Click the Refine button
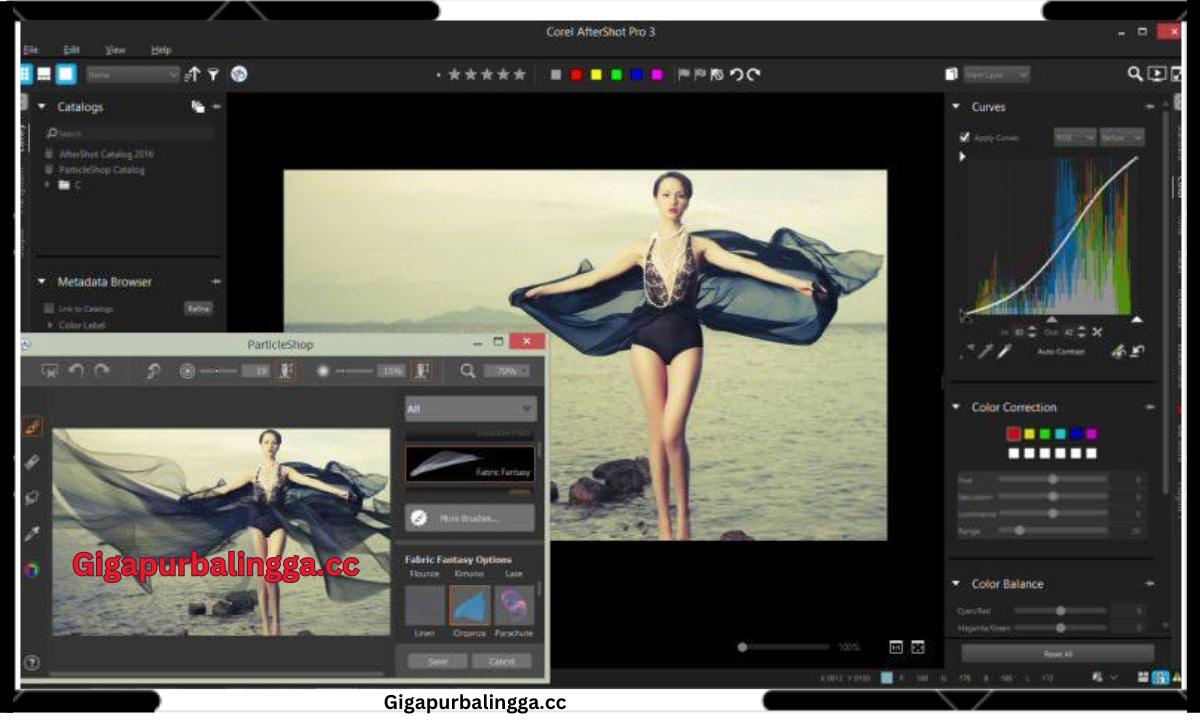 pyautogui.click(x=198, y=309)
